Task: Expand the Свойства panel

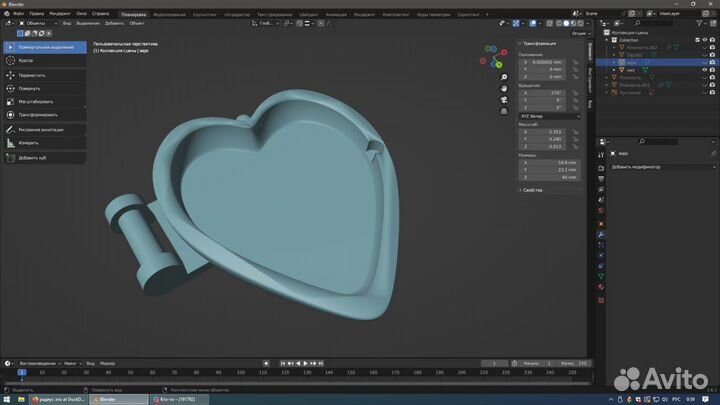Action: coord(532,190)
